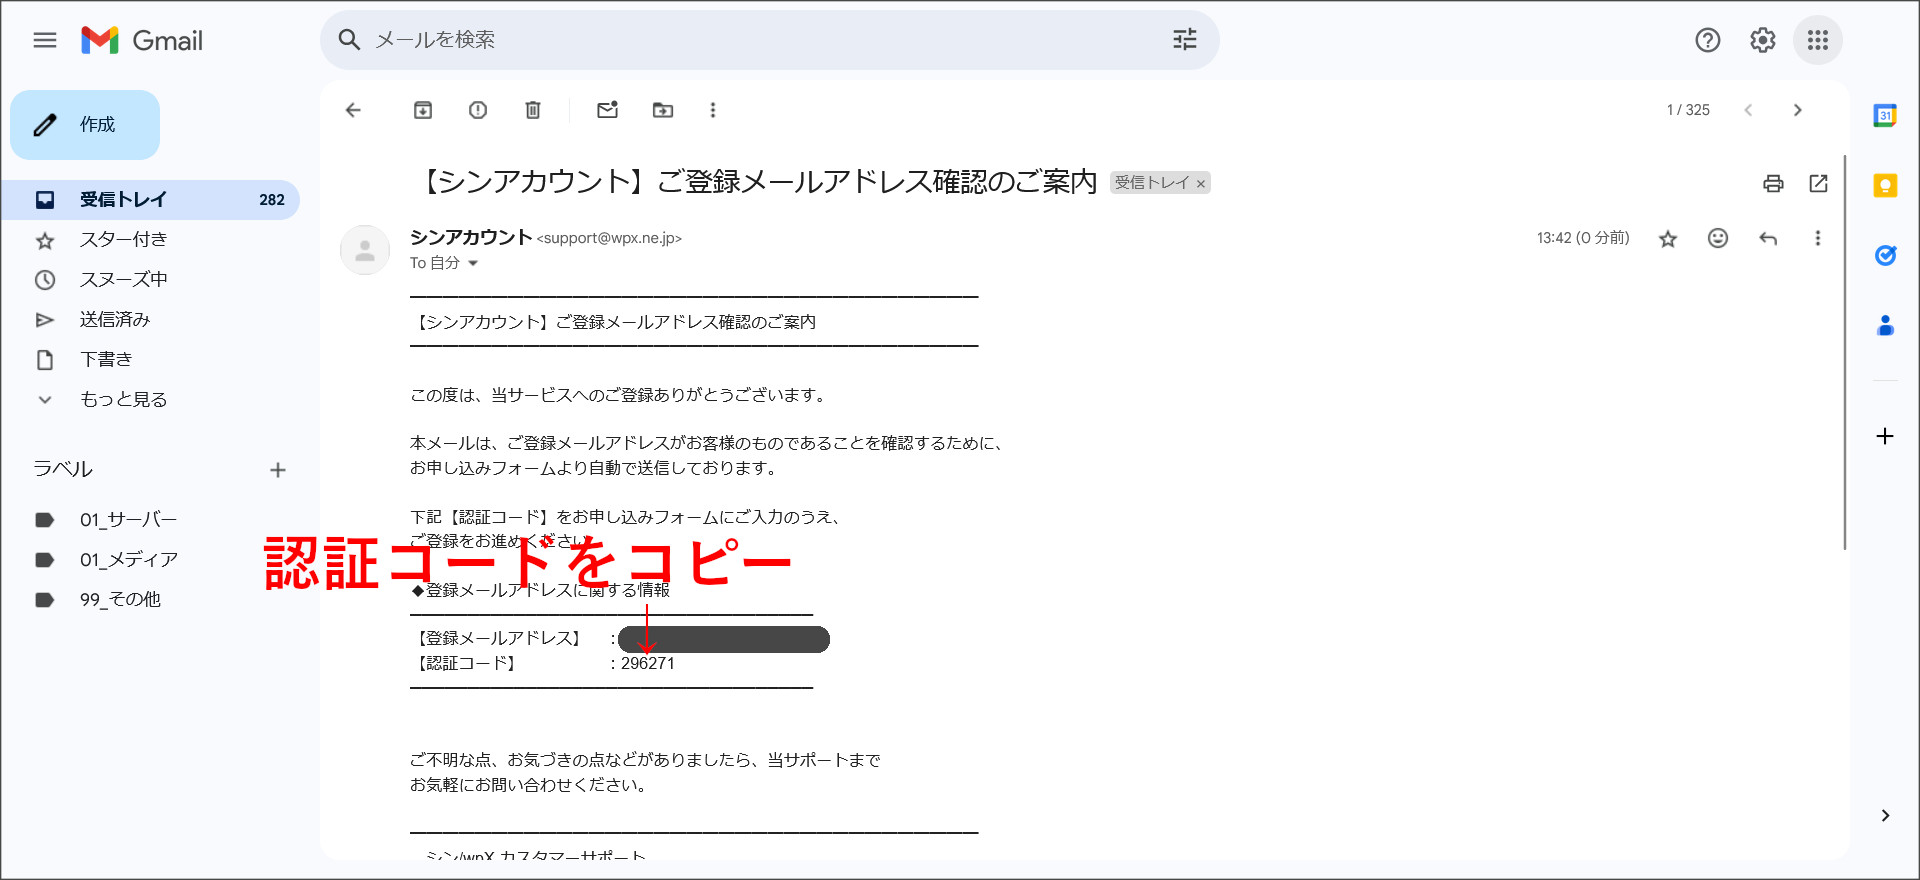
Task: Click the 受信トレイ label chip on subject
Action: pyautogui.click(x=1160, y=183)
